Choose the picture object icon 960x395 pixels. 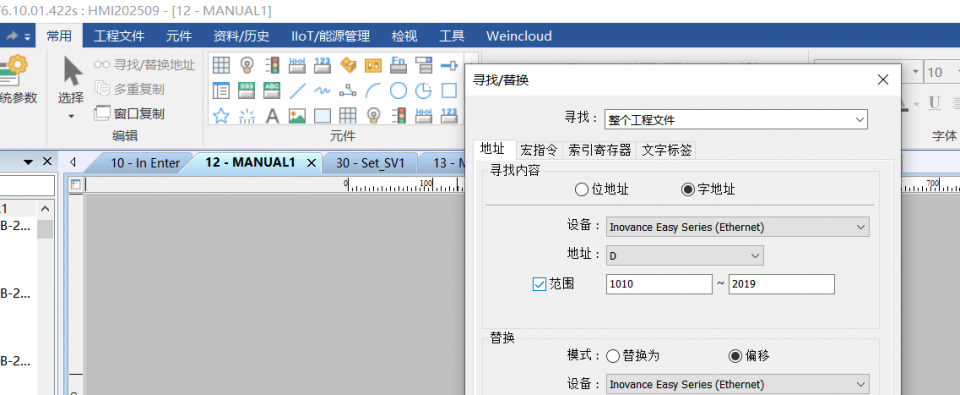click(x=297, y=116)
